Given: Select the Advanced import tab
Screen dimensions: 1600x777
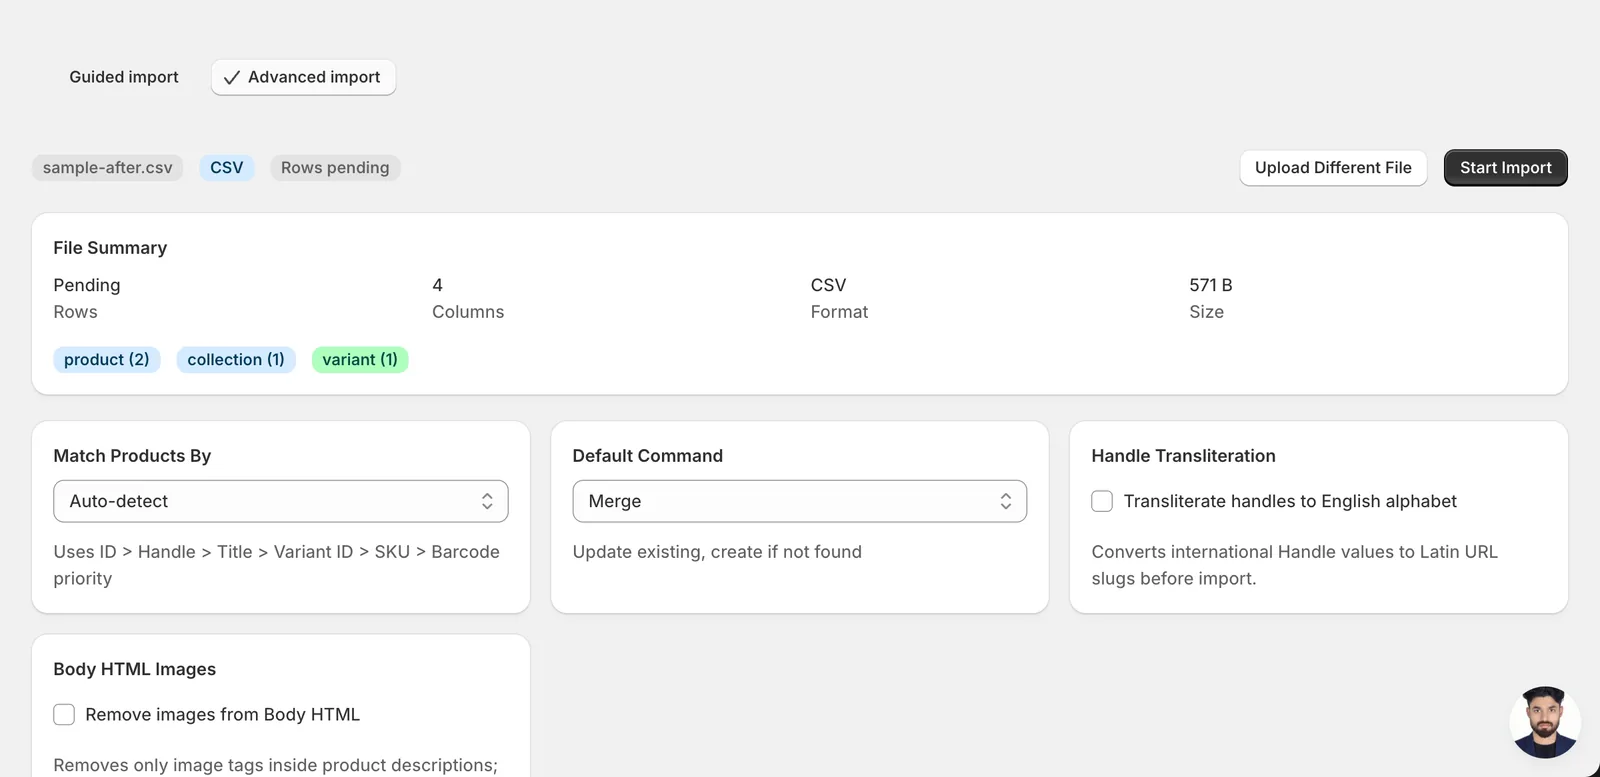Looking at the screenshot, I should click(x=303, y=77).
